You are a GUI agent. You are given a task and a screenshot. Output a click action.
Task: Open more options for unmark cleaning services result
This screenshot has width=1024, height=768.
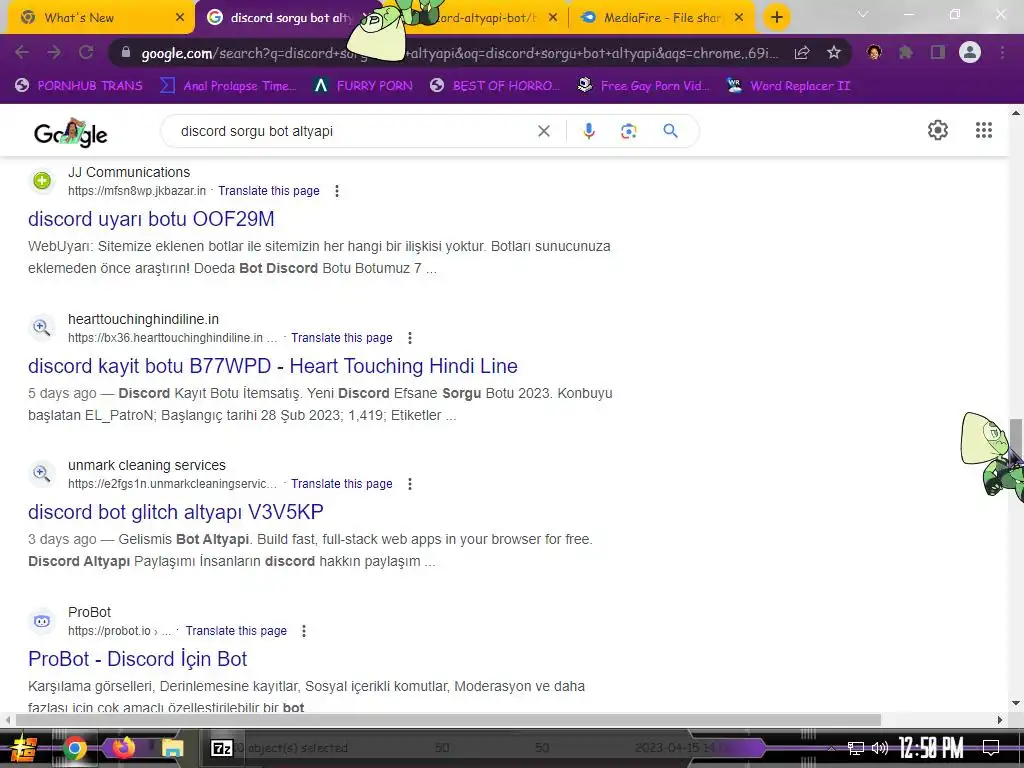tap(410, 484)
